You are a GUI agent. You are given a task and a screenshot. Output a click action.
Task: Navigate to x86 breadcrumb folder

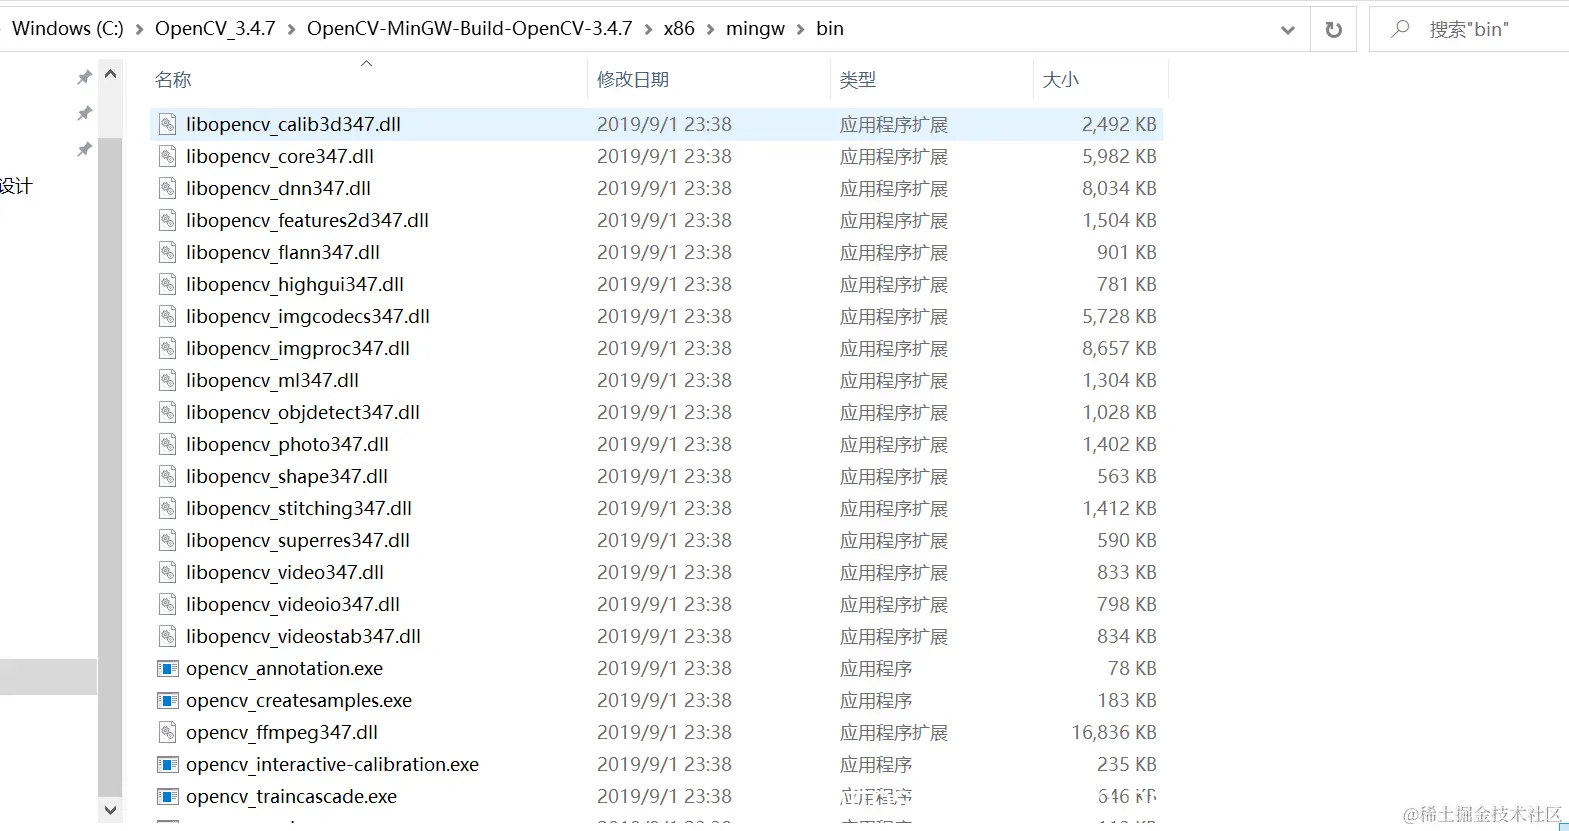[x=679, y=29]
